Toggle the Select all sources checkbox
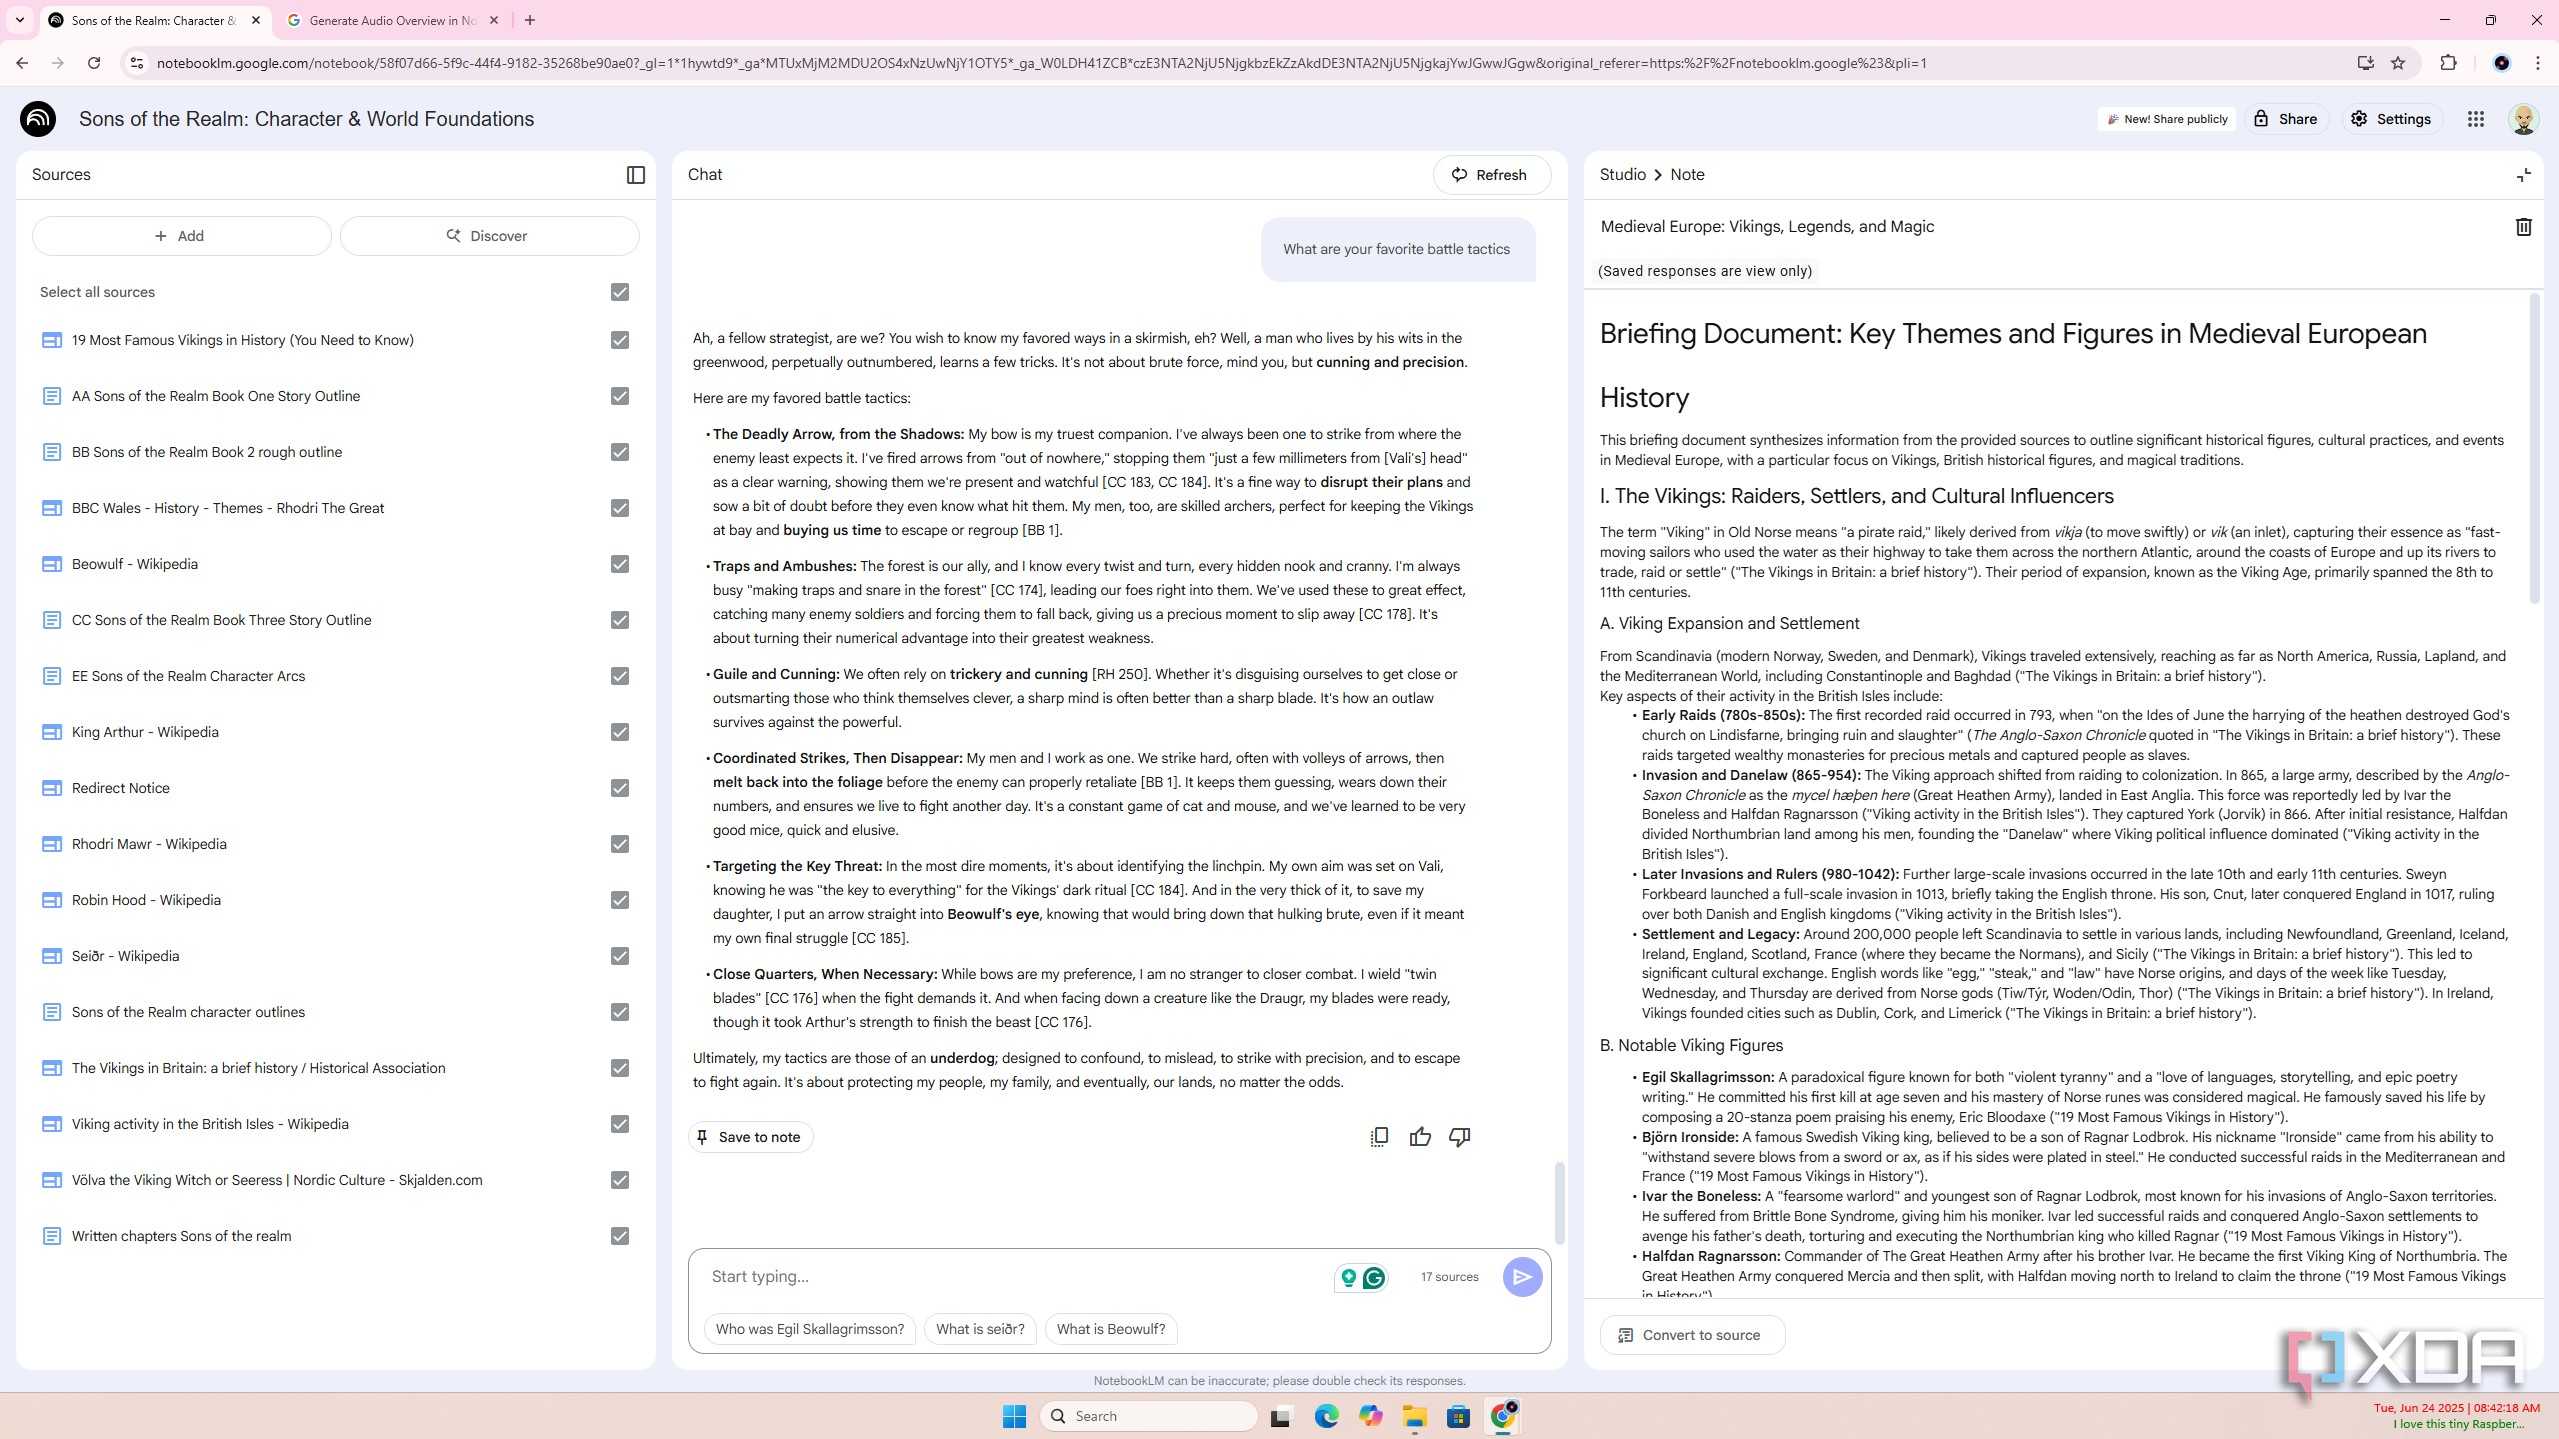Screen dimensions: 2559x1439 620,292
